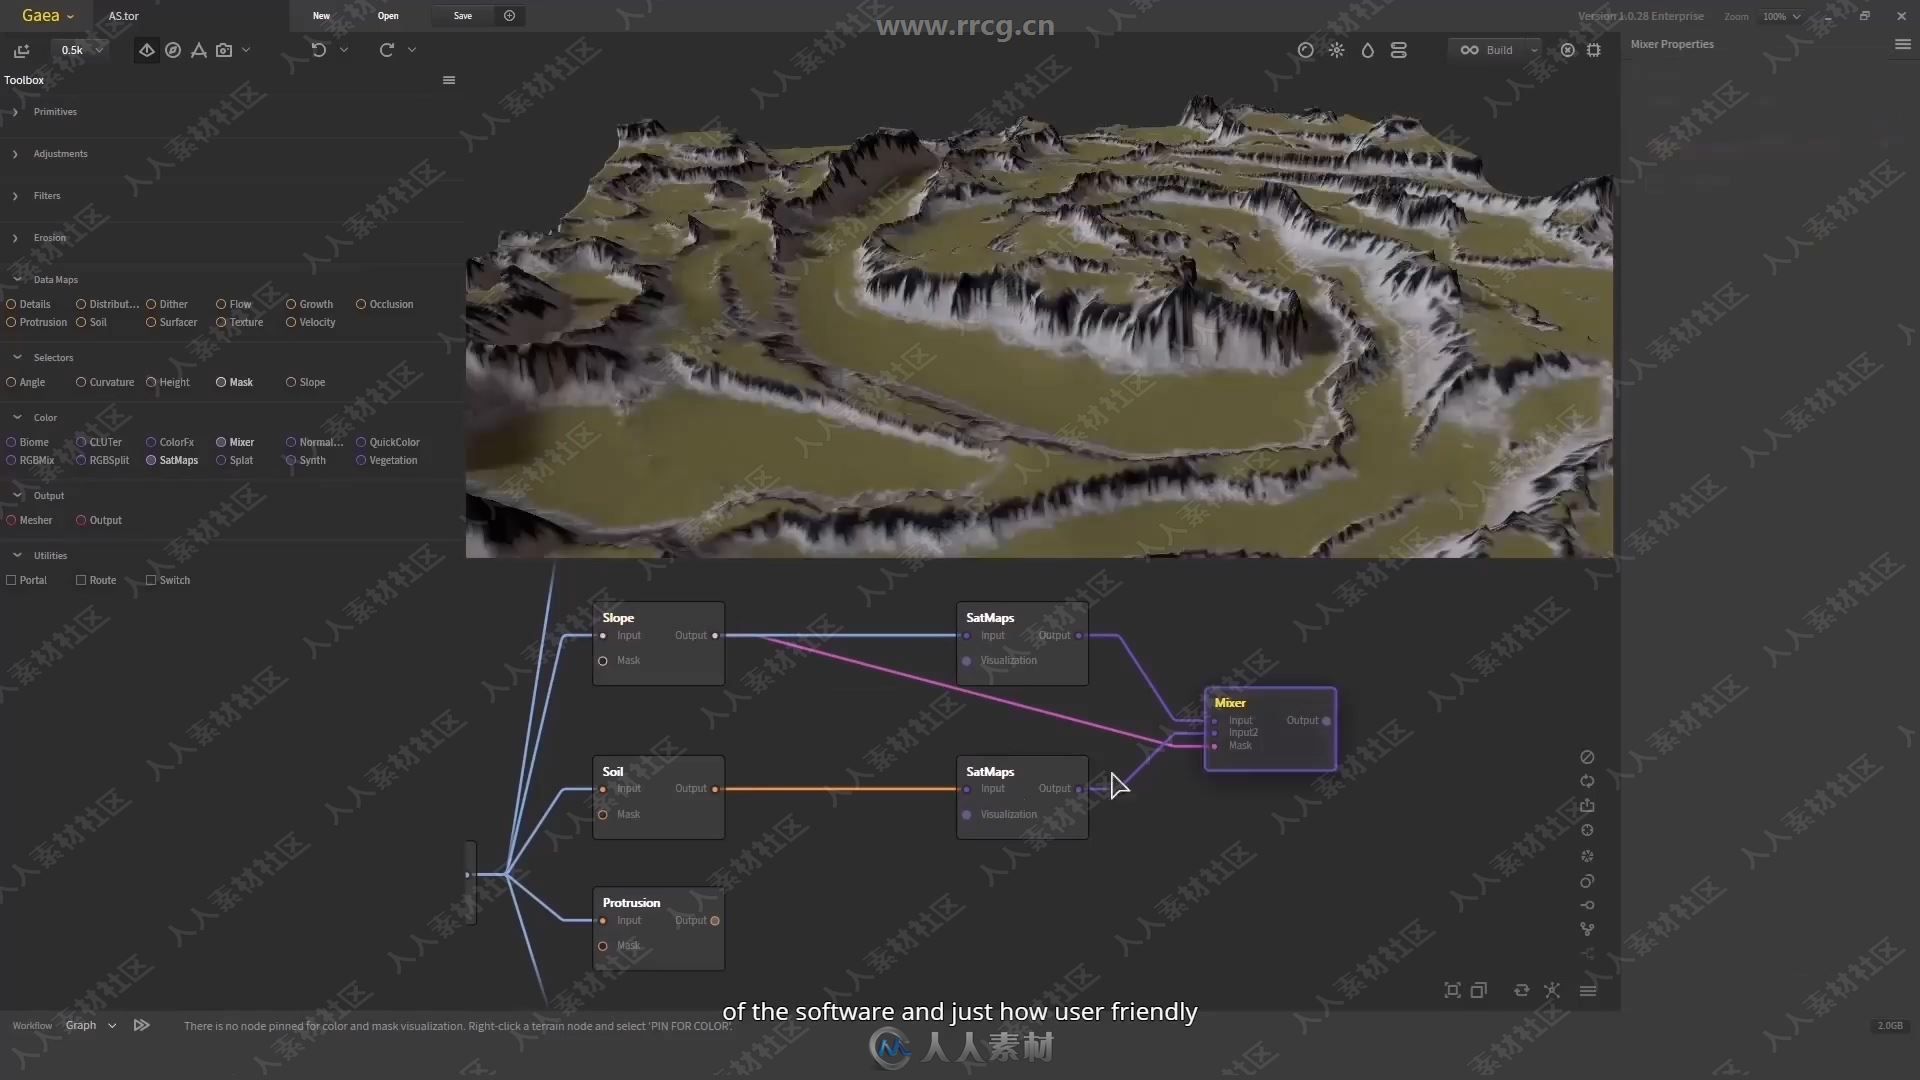
Task: Click the compass navigation icon in toolbar
Action: coord(173,50)
